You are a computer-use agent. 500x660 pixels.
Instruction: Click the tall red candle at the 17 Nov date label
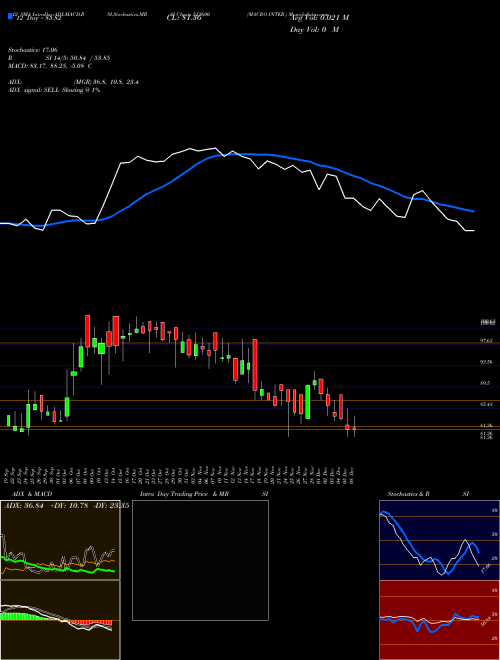click(255, 365)
